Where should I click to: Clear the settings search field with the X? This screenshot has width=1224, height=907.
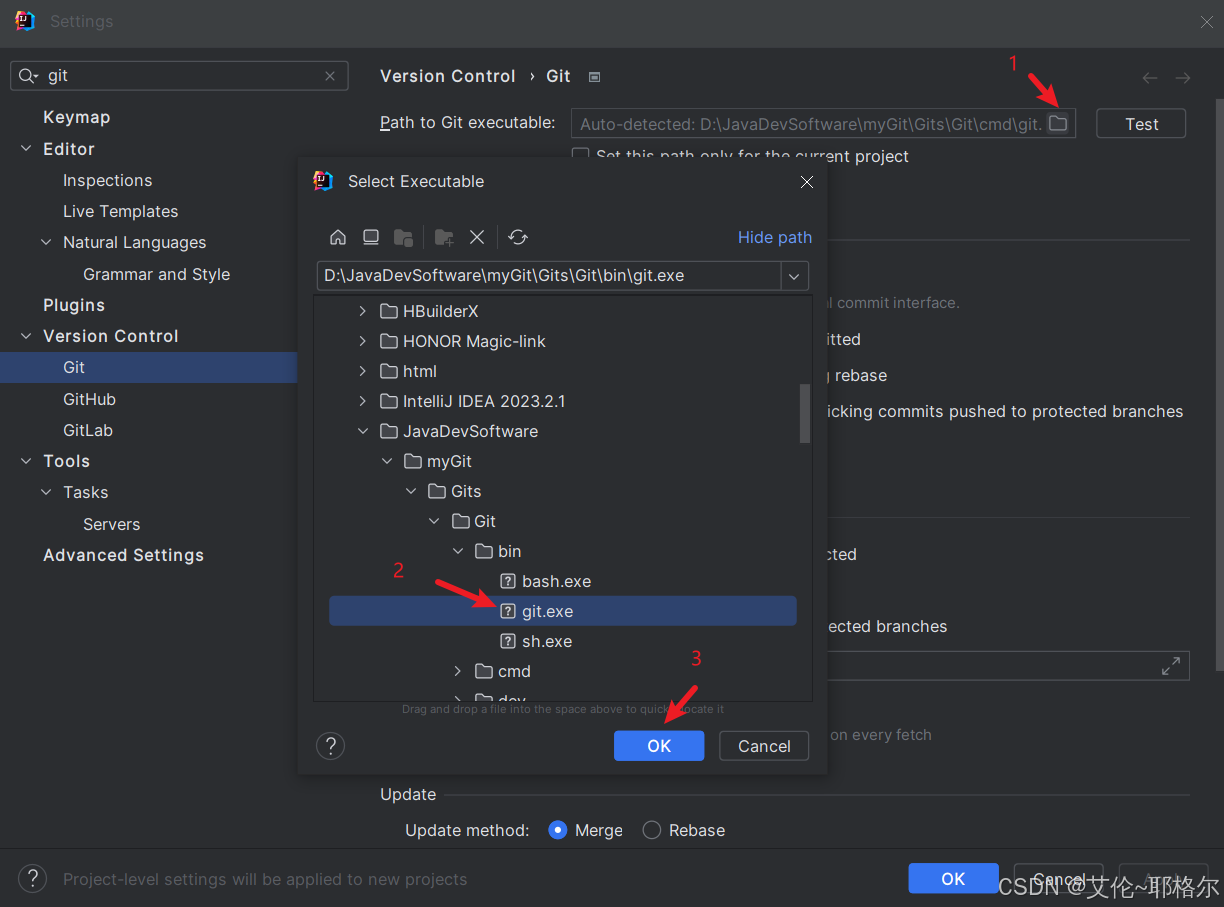pyautogui.click(x=330, y=76)
